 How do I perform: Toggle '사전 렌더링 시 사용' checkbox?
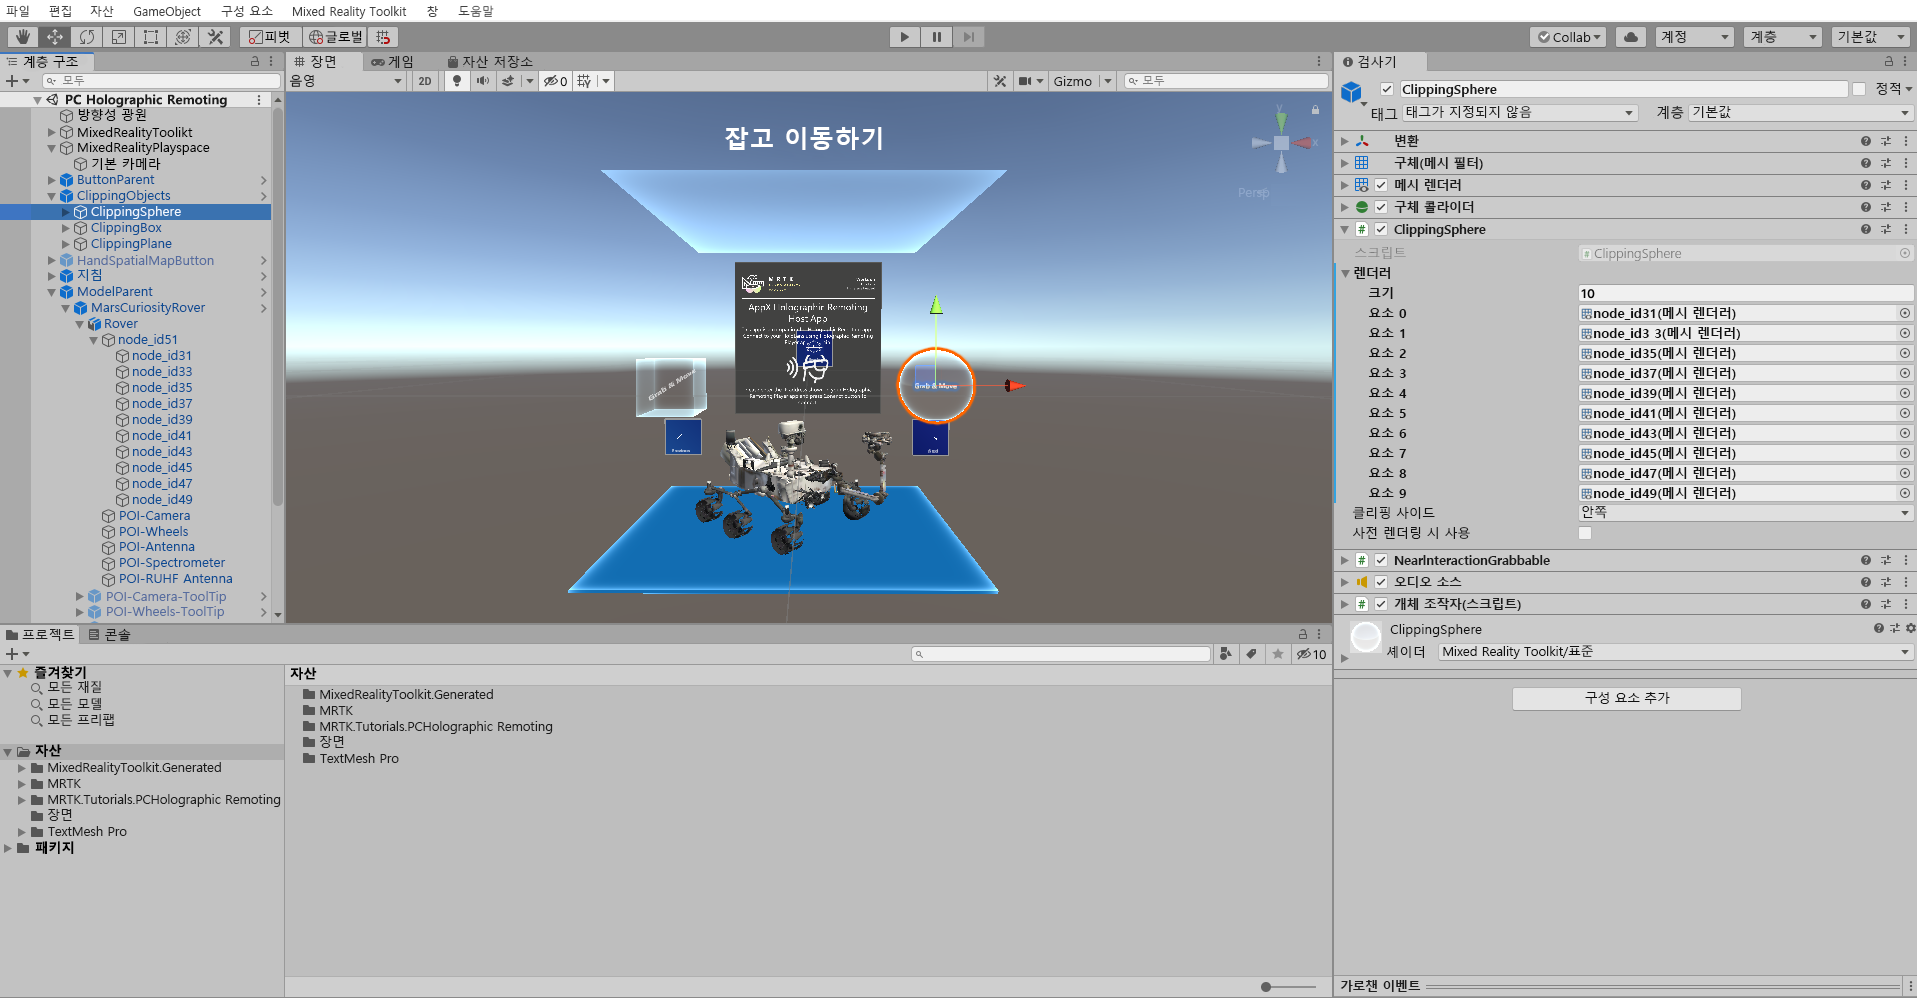tap(1585, 533)
